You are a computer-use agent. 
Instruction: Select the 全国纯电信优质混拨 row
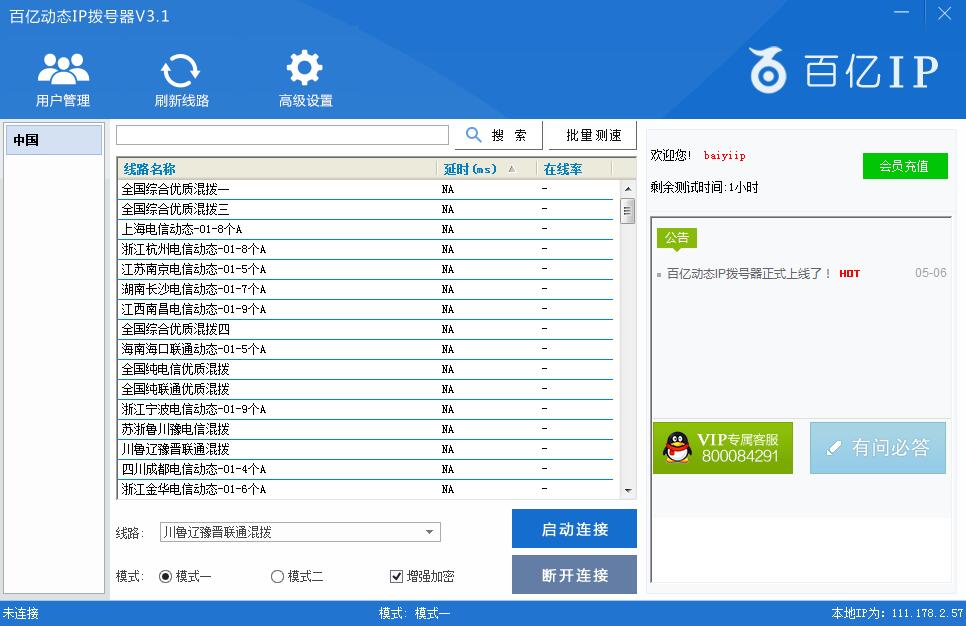point(365,369)
